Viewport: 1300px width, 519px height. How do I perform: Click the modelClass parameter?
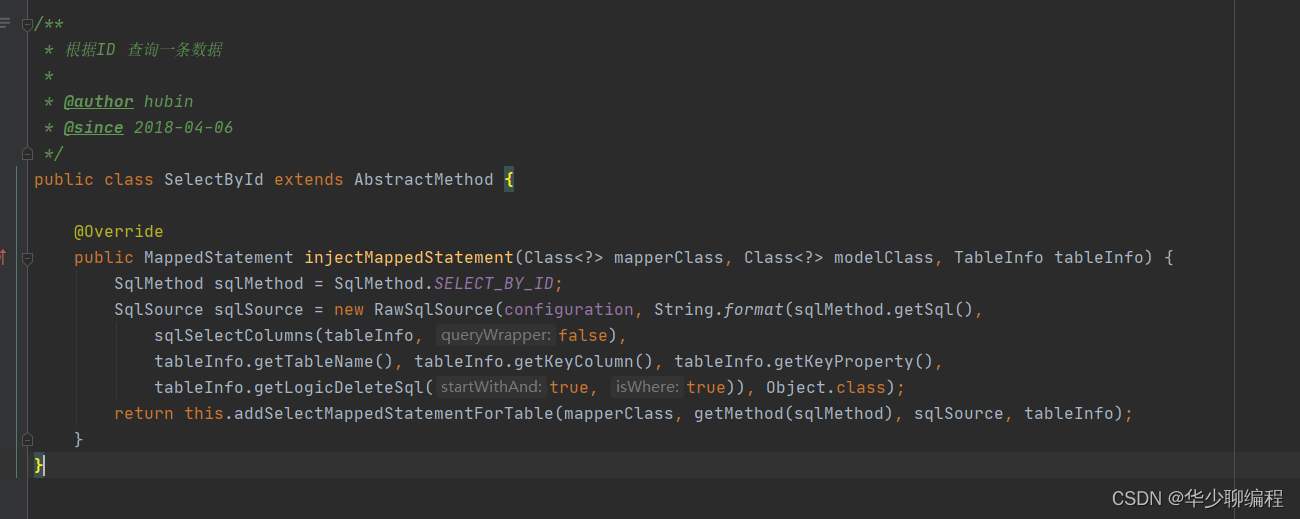[884, 258]
